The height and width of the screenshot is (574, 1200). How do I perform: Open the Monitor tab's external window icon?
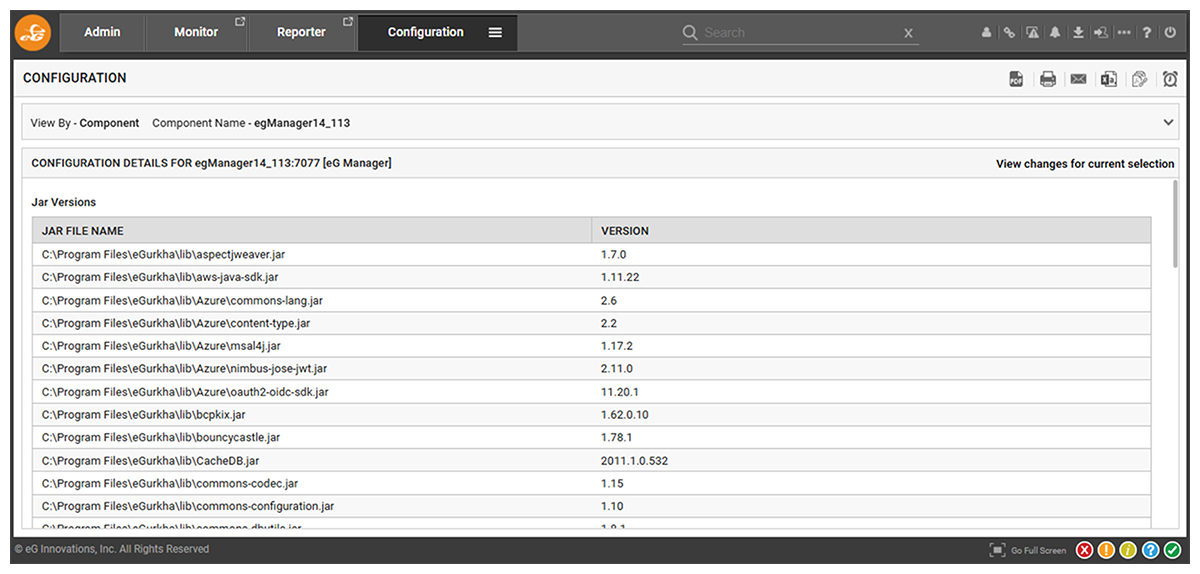tap(240, 21)
